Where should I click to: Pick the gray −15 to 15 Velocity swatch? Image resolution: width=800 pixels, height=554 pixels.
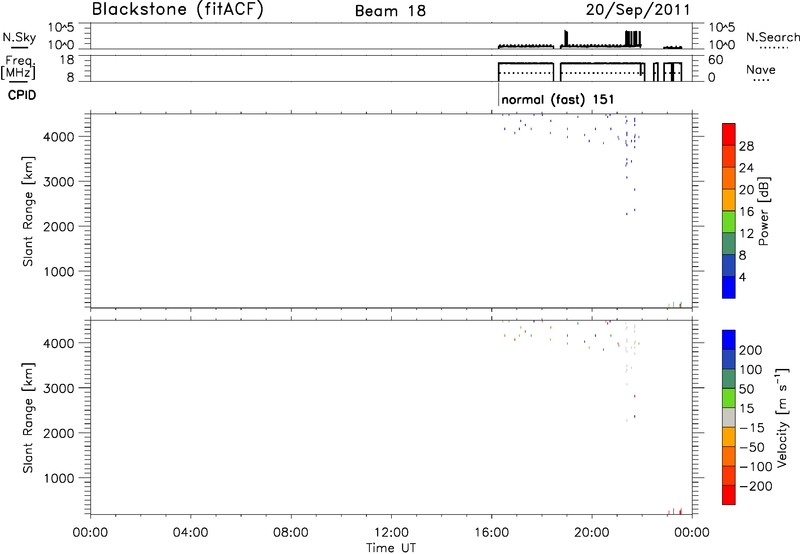click(729, 417)
